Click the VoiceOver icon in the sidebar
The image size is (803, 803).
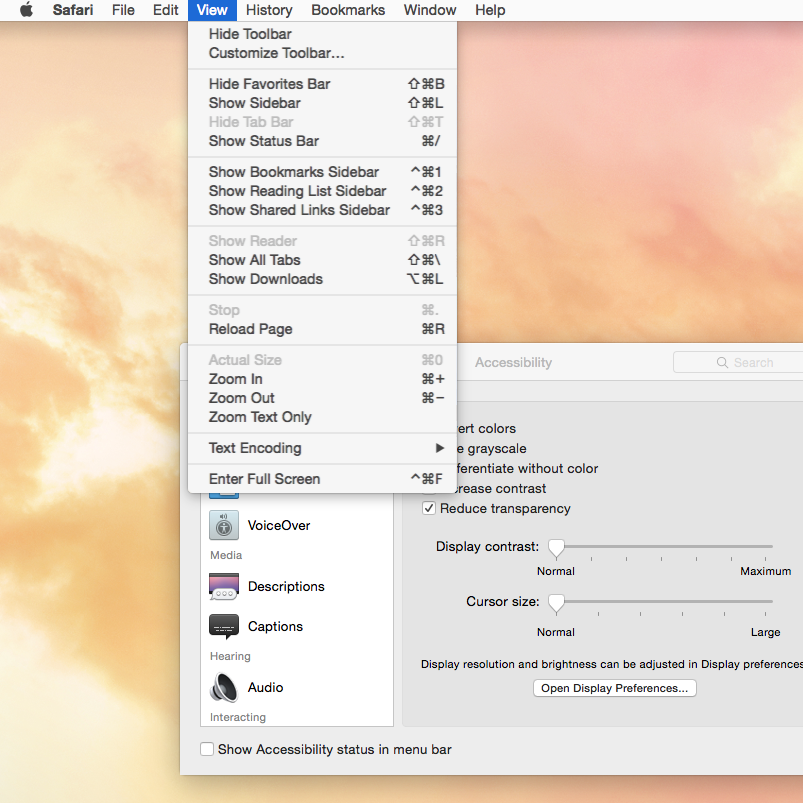tap(224, 525)
